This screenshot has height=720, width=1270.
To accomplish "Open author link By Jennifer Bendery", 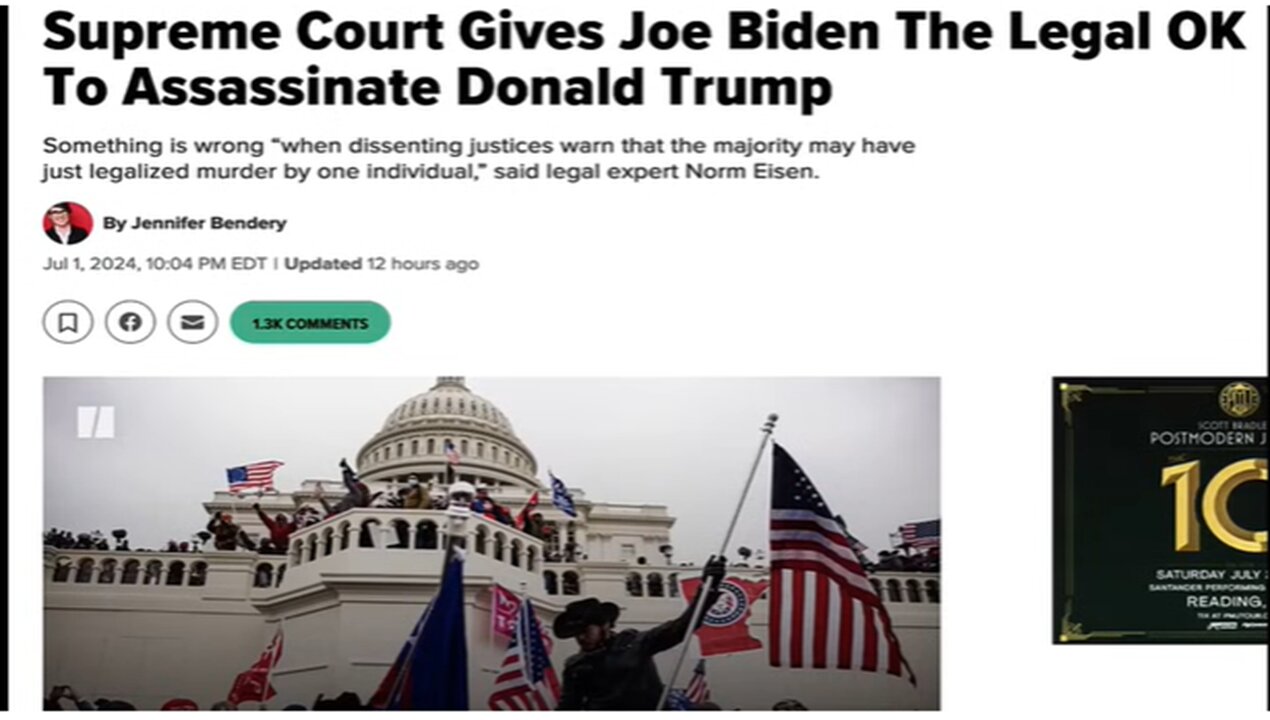I will pos(195,223).
